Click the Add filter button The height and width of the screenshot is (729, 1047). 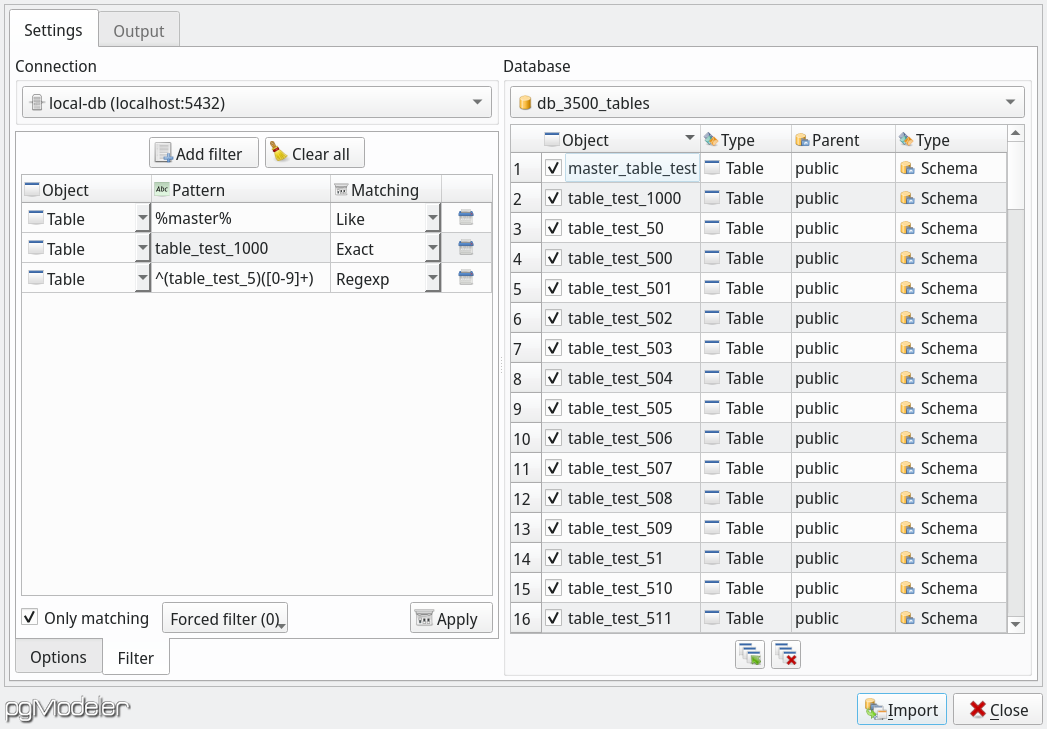tap(204, 153)
